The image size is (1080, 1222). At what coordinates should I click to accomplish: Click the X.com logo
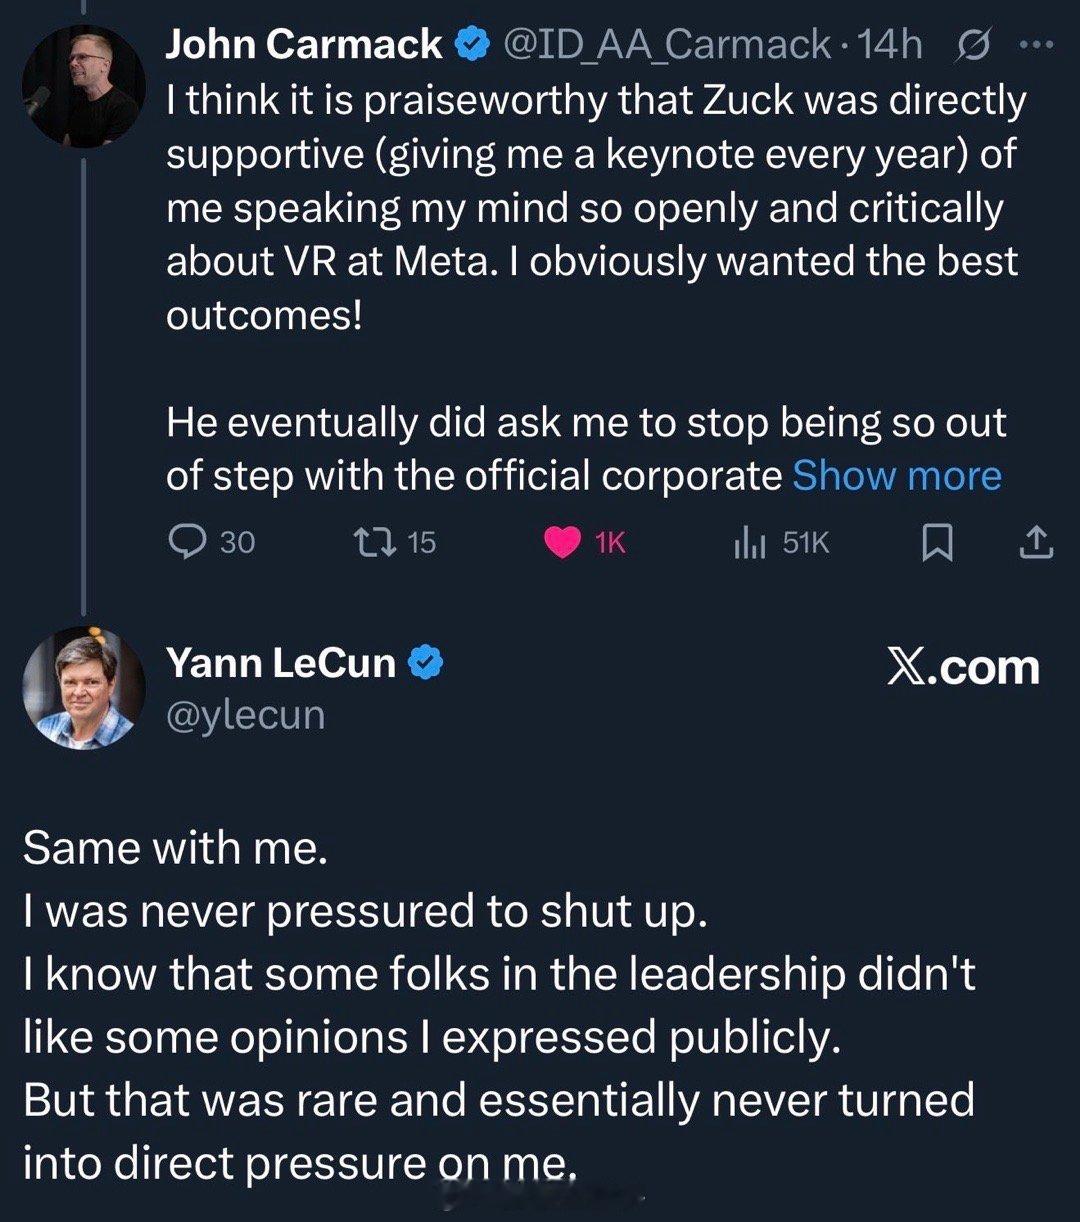point(963,669)
